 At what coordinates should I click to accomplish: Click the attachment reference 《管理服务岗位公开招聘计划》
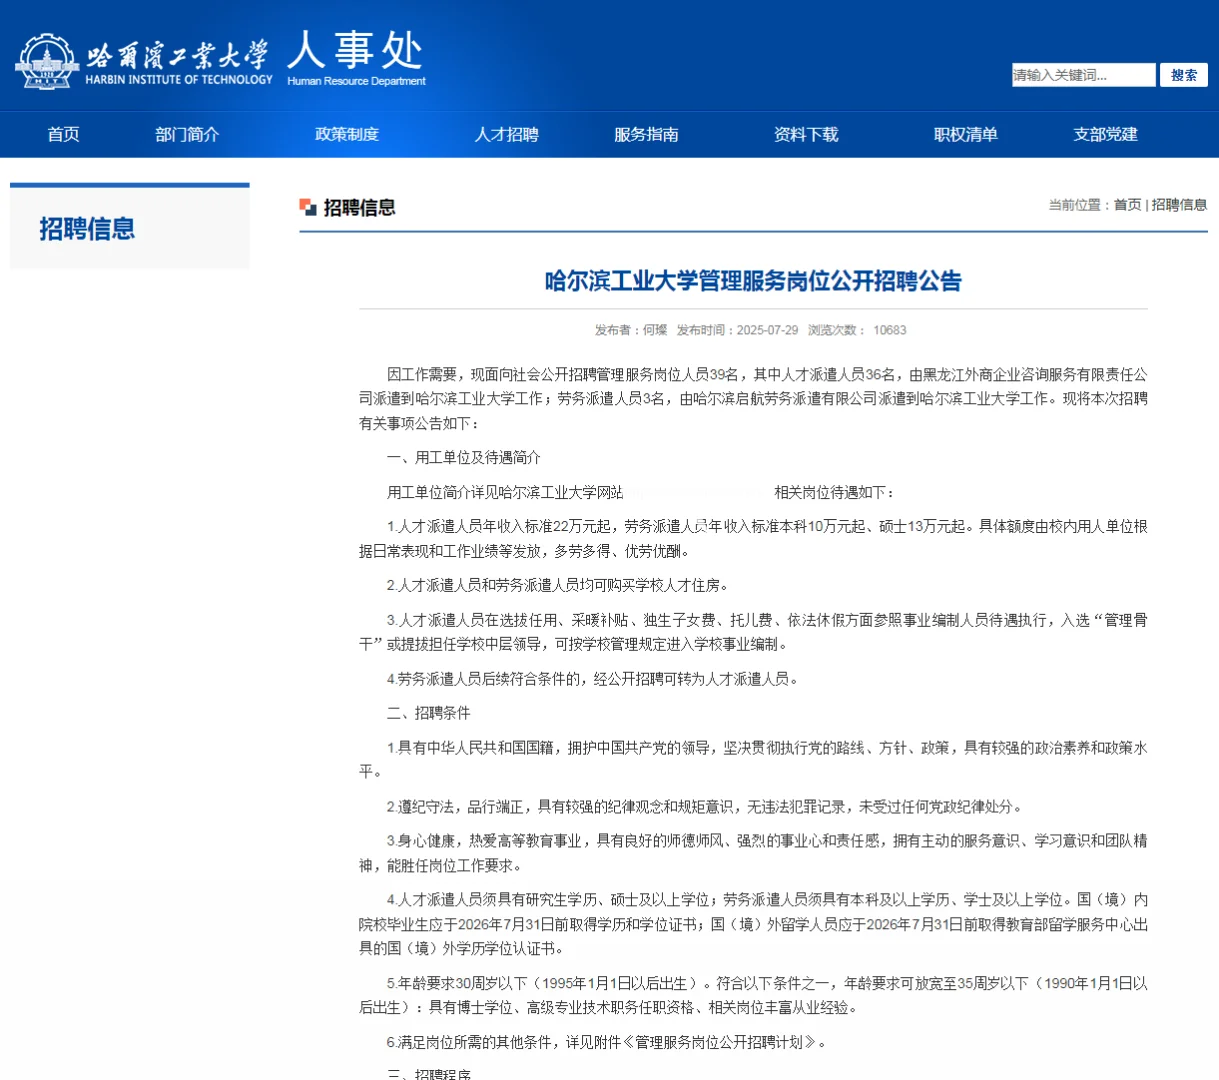[x=720, y=1042]
